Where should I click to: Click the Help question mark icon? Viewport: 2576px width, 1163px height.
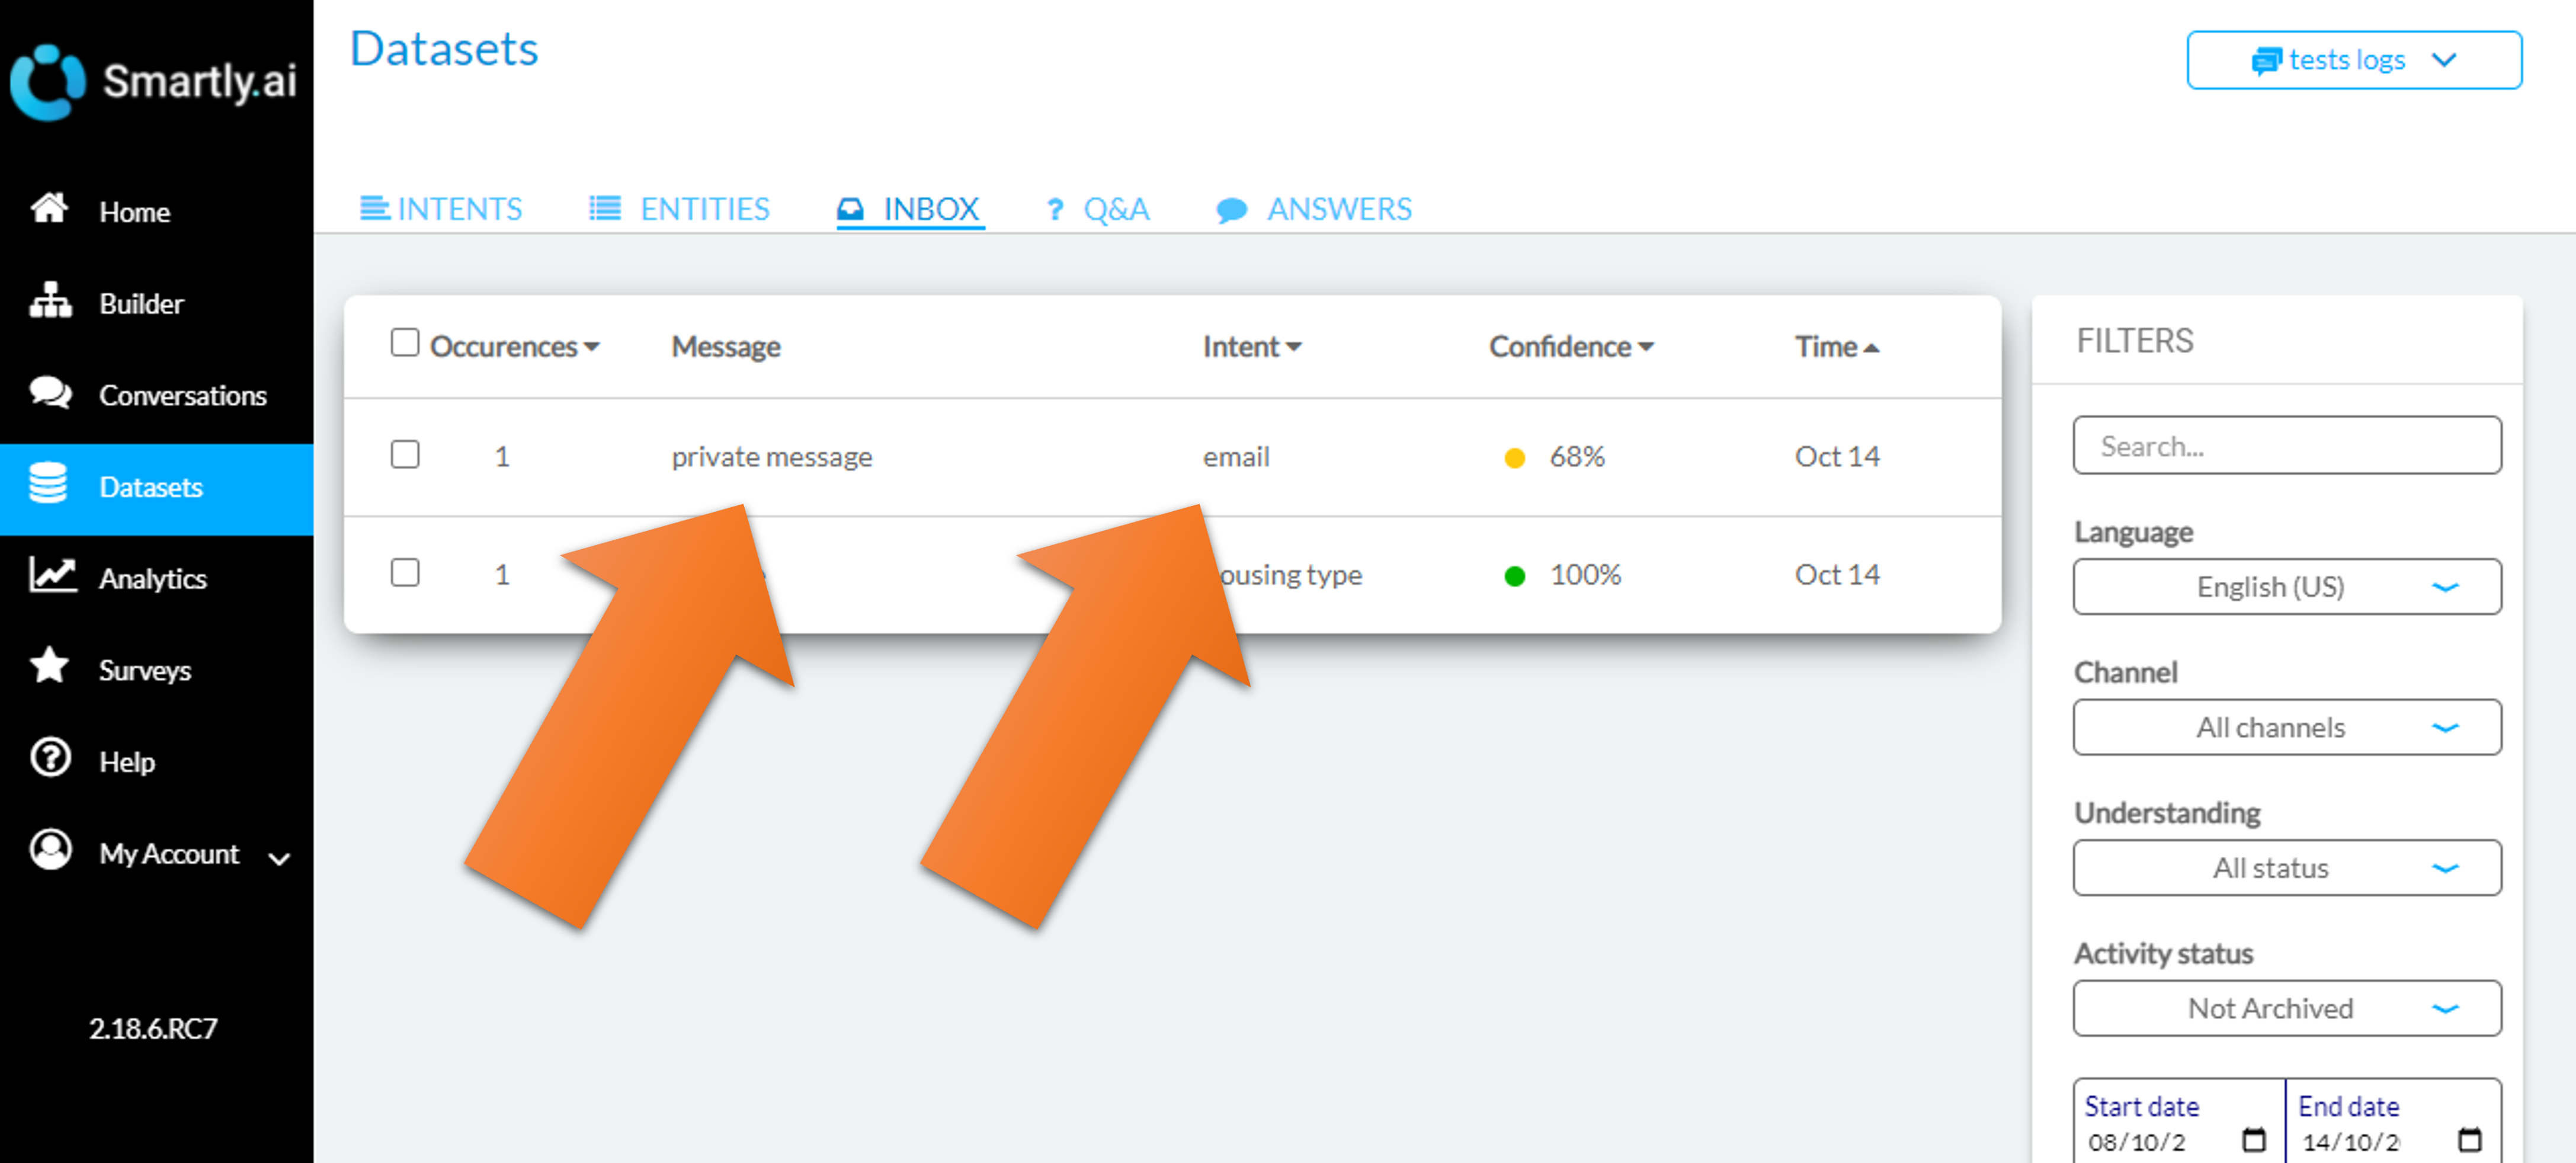tap(50, 759)
